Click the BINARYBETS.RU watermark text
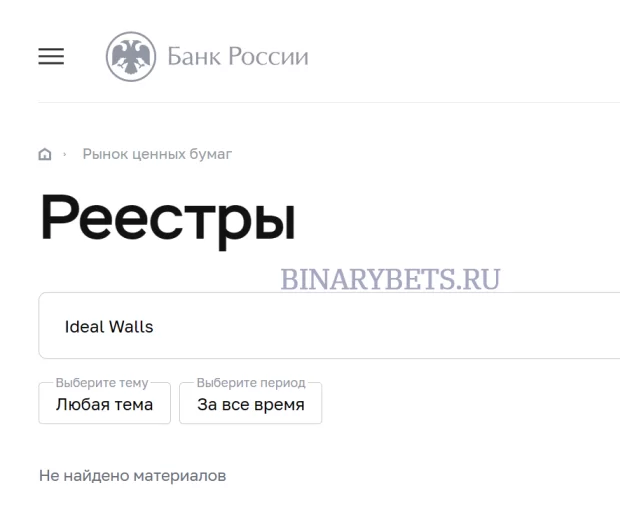The height and width of the screenshot is (518, 620). (x=390, y=279)
